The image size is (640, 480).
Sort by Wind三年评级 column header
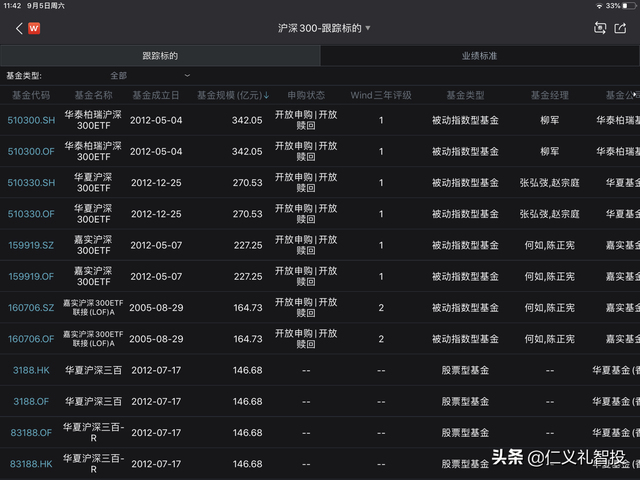coord(381,95)
